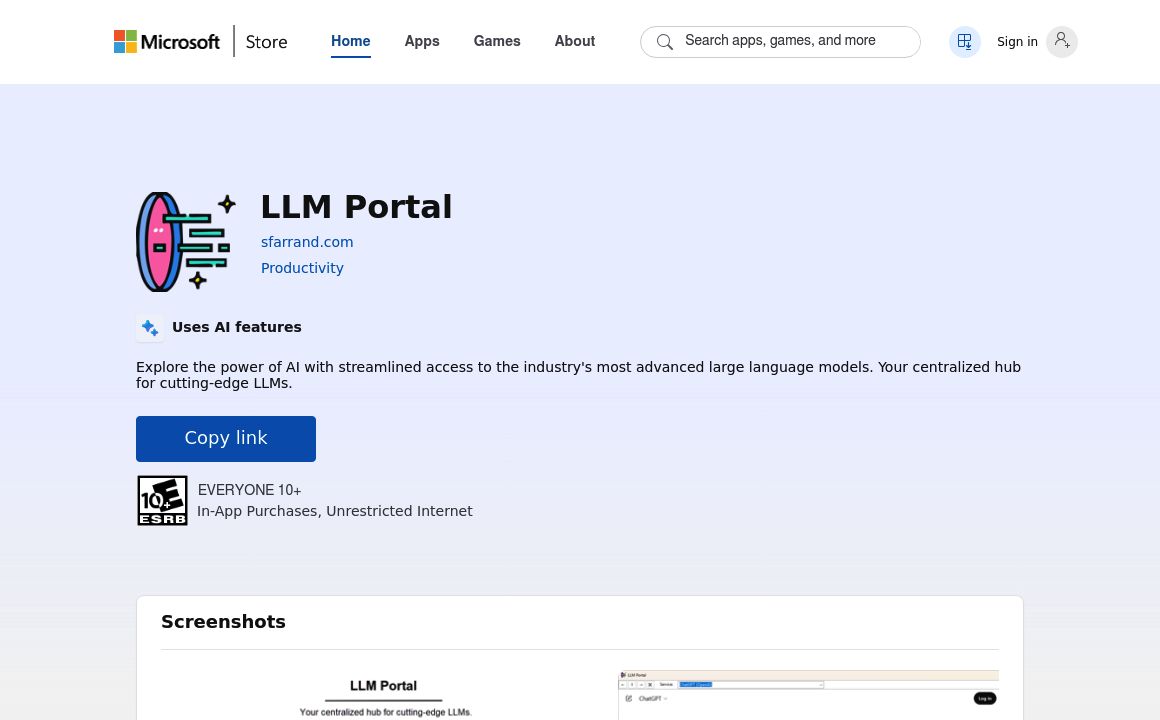Screen dimensions: 1160x720
Task: Open the Apps section
Action: pos(421,41)
